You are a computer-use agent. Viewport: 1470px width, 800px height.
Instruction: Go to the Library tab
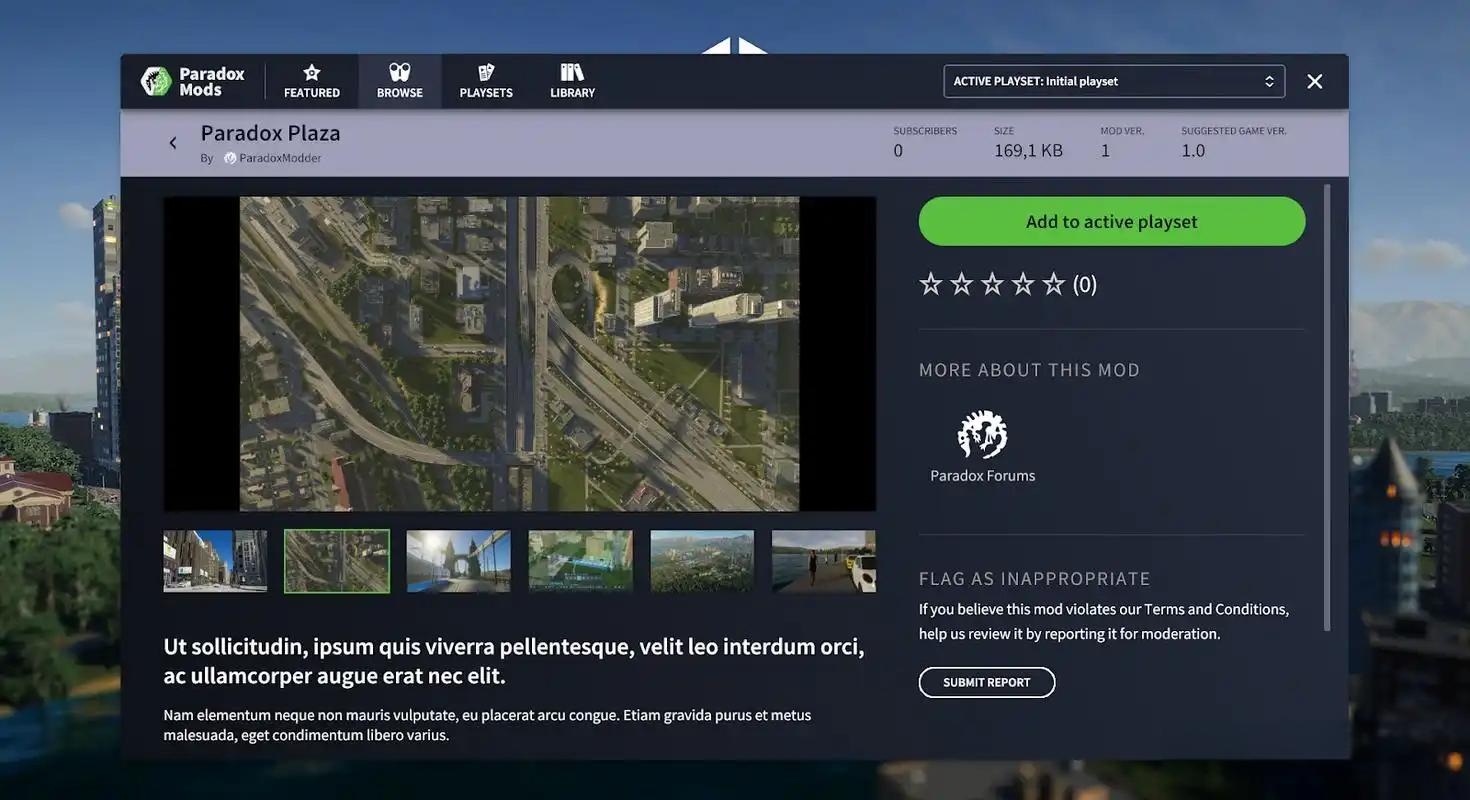click(572, 81)
